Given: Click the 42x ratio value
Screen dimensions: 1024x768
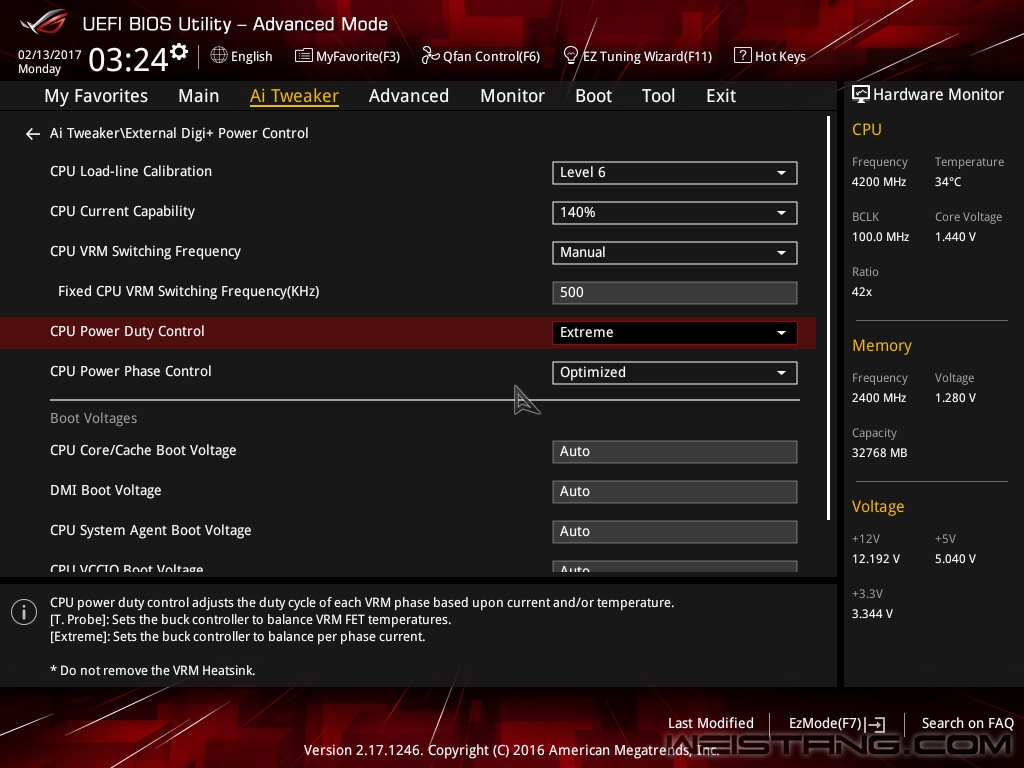Looking at the screenshot, I should point(861,292).
